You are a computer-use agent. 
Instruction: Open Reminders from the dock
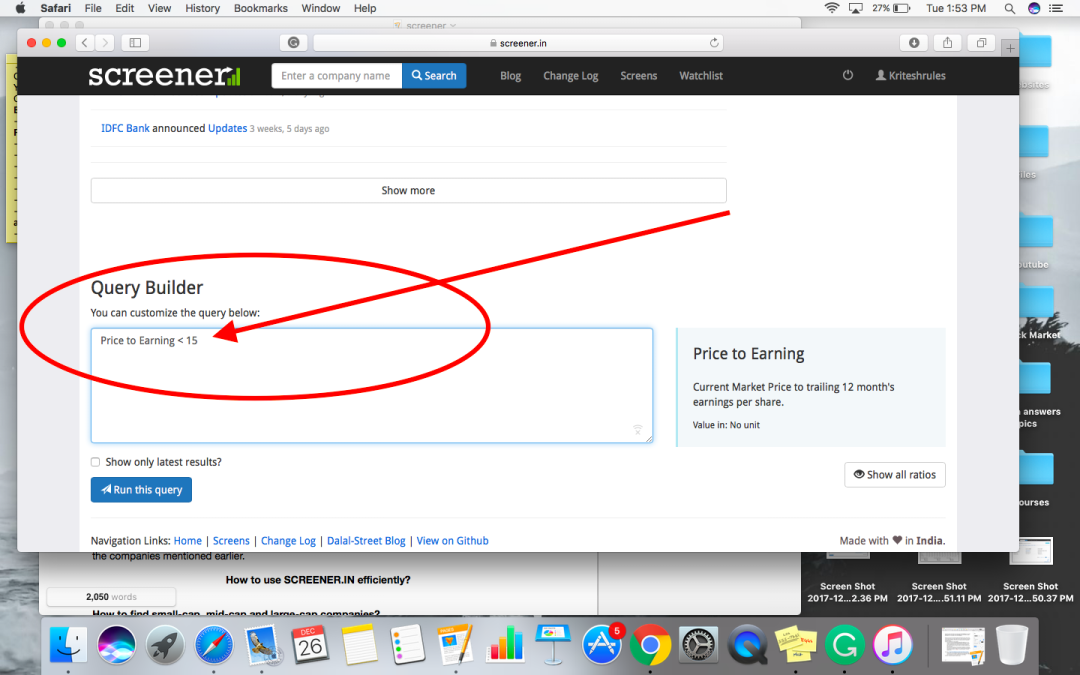(407, 645)
